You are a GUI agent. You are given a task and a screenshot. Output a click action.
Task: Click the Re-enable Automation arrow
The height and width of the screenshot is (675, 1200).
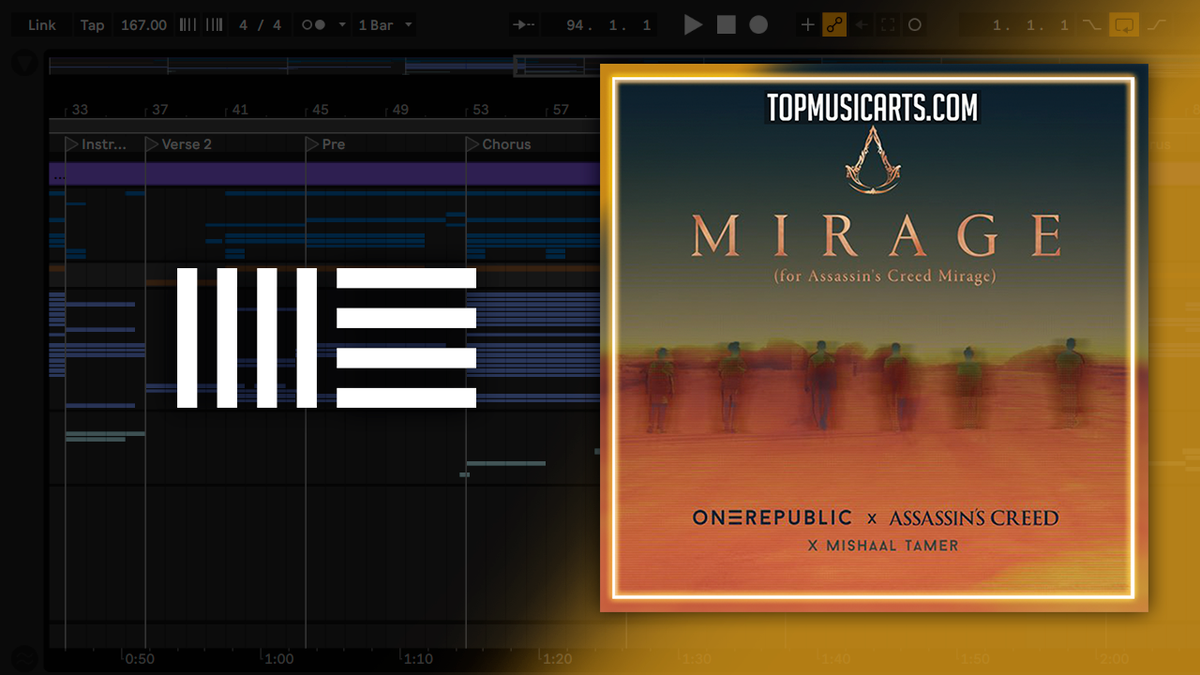coord(864,25)
